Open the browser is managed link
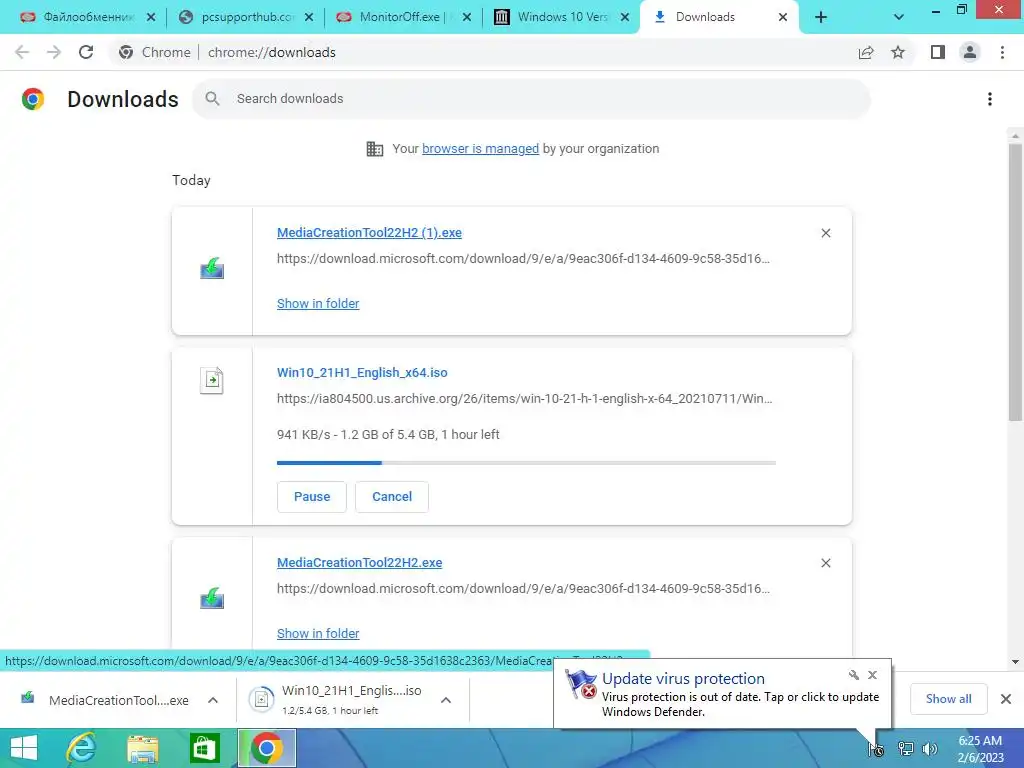 pyautogui.click(x=481, y=149)
